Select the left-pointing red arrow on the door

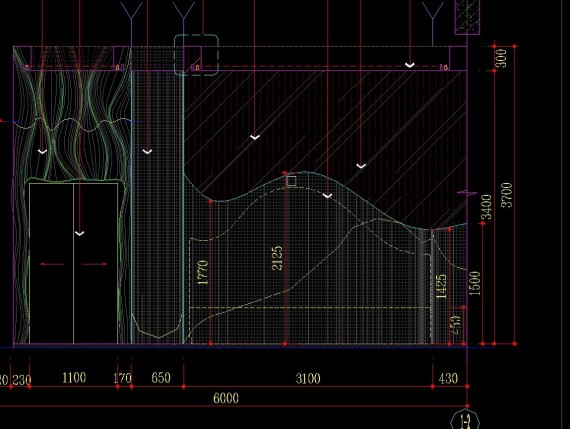click(52, 264)
